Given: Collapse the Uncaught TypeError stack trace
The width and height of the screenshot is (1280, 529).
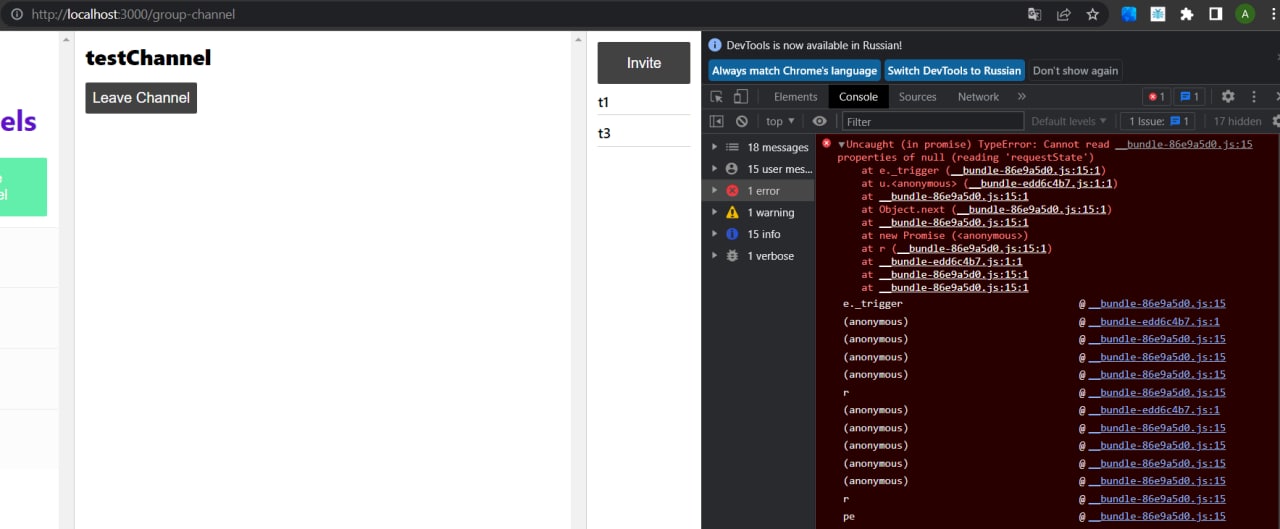Looking at the screenshot, I should click(841, 144).
